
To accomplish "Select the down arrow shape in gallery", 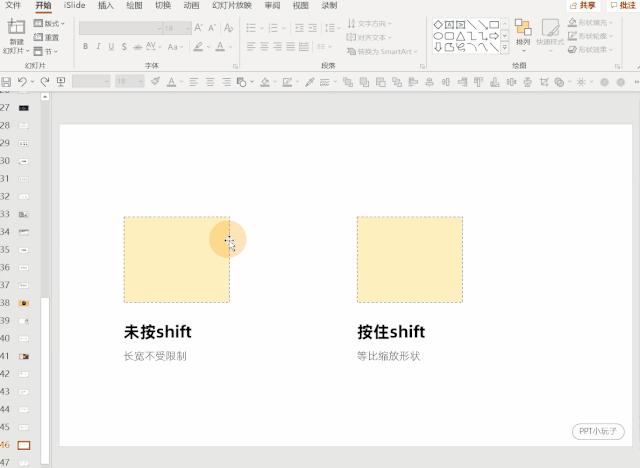I will point(438,47).
